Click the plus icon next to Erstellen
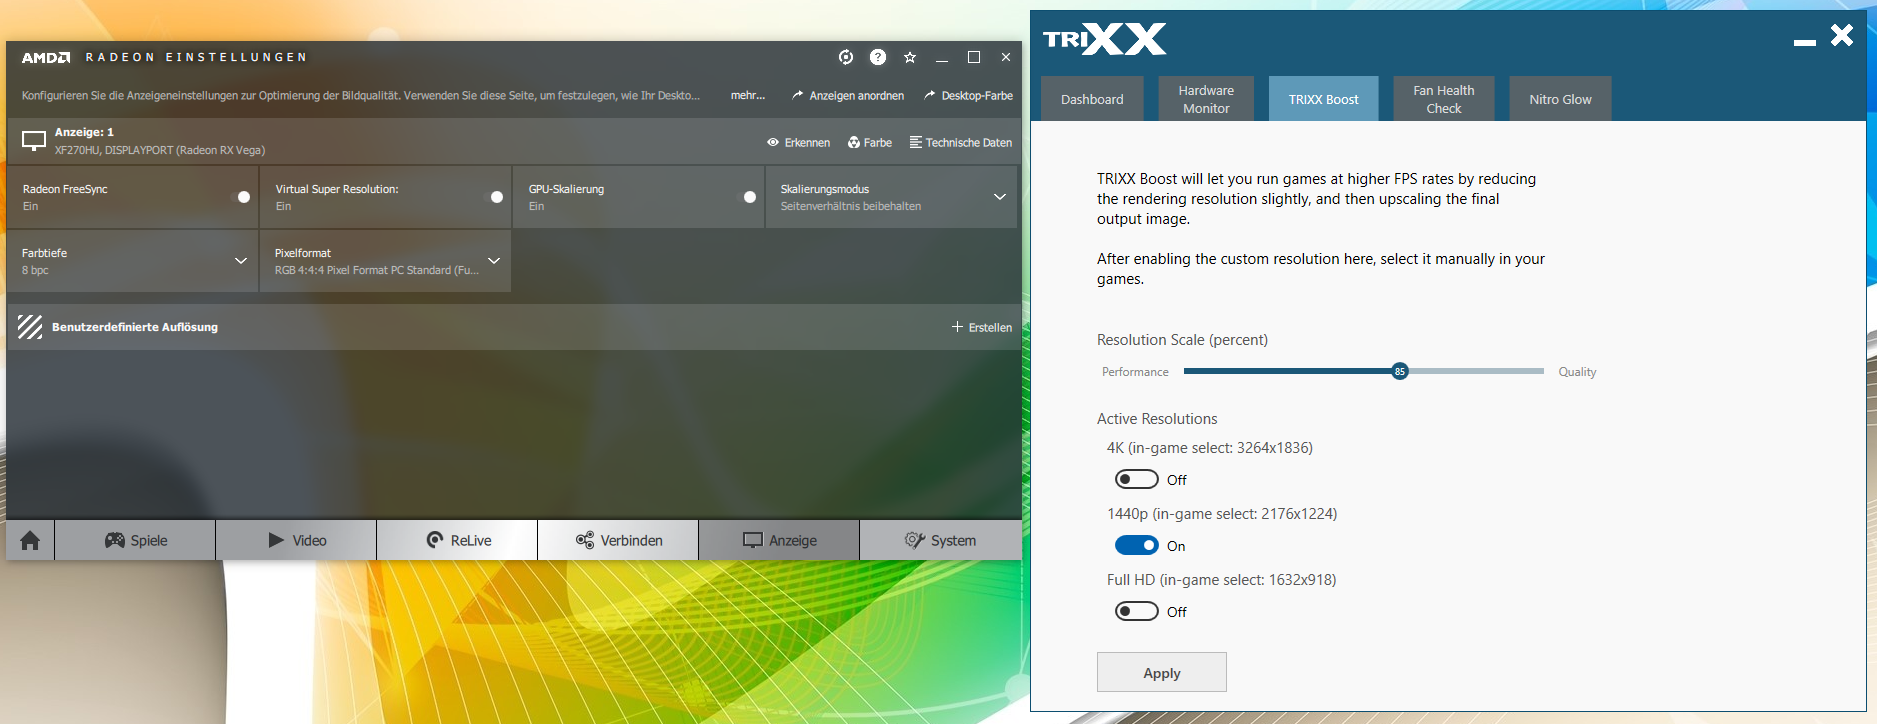 tap(957, 327)
